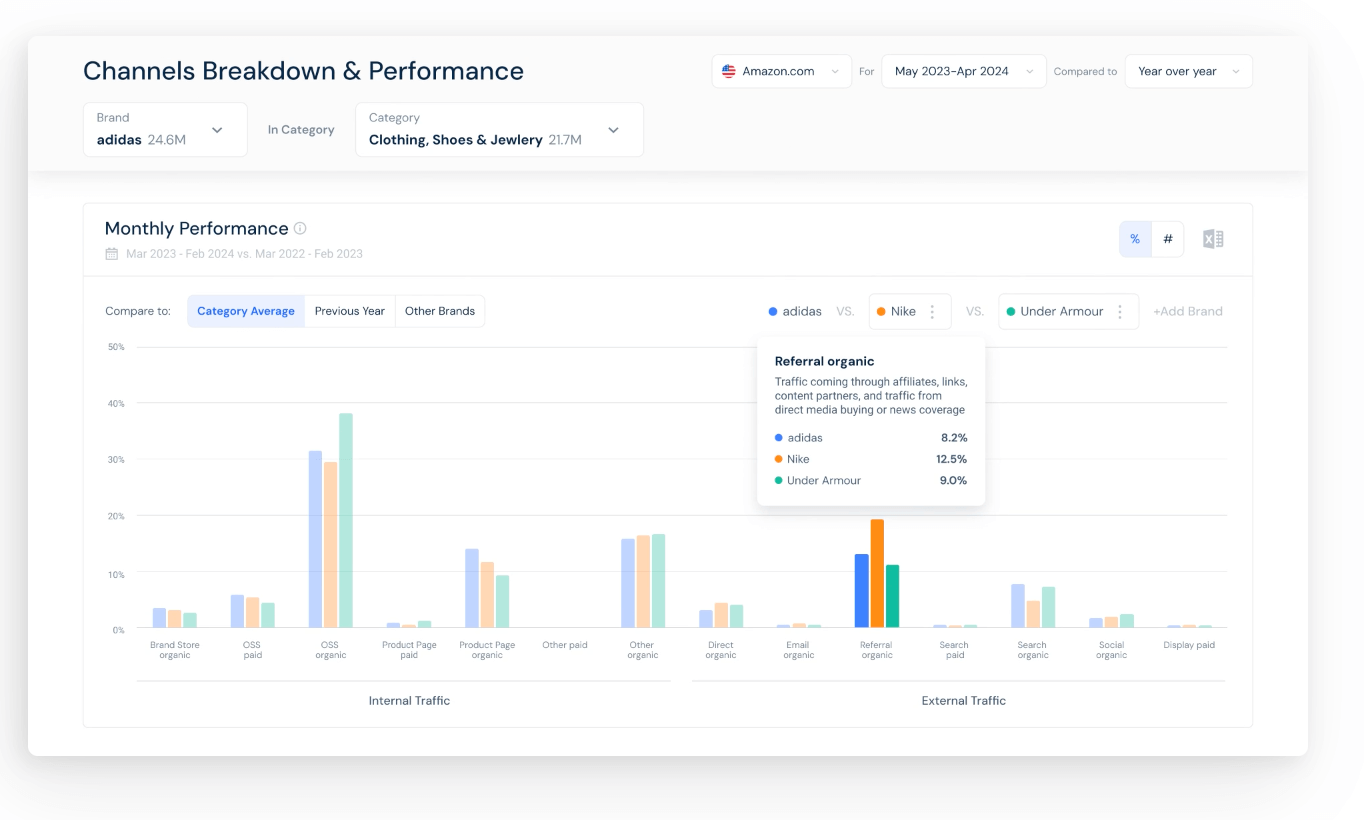Open the Year over year comparison dropdown
The image size is (1364, 820).
pos(1188,70)
